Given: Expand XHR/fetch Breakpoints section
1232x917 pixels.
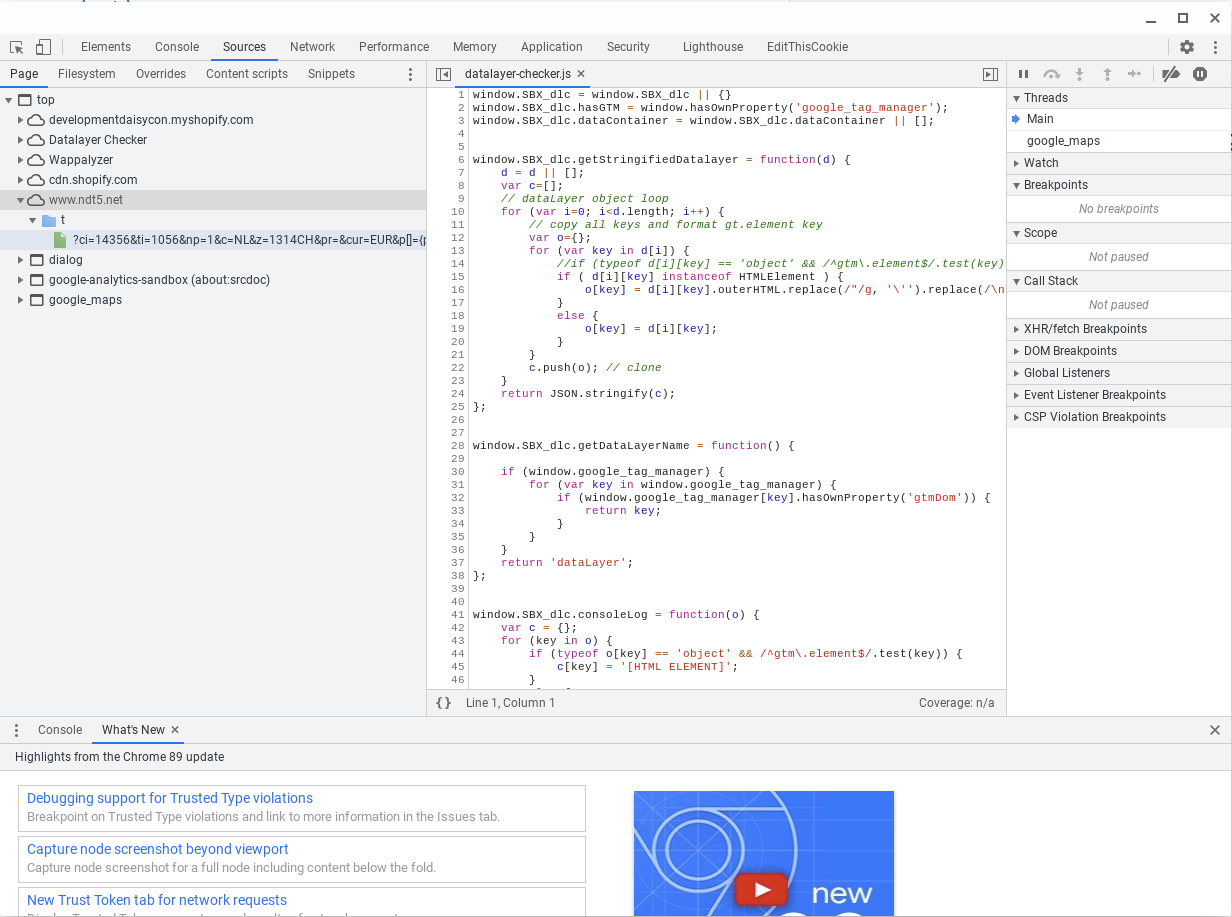Looking at the screenshot, I should tap(1084, 329).
